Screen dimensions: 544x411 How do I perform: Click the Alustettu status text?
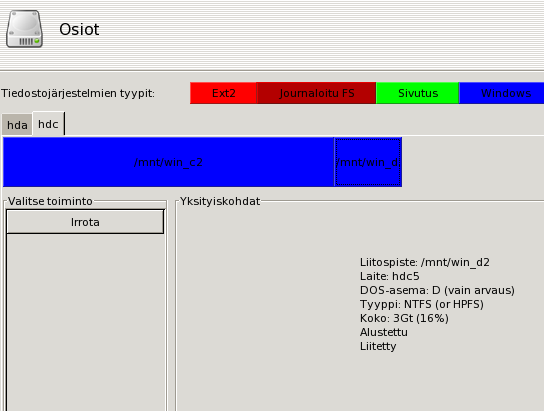pos(384,332)
